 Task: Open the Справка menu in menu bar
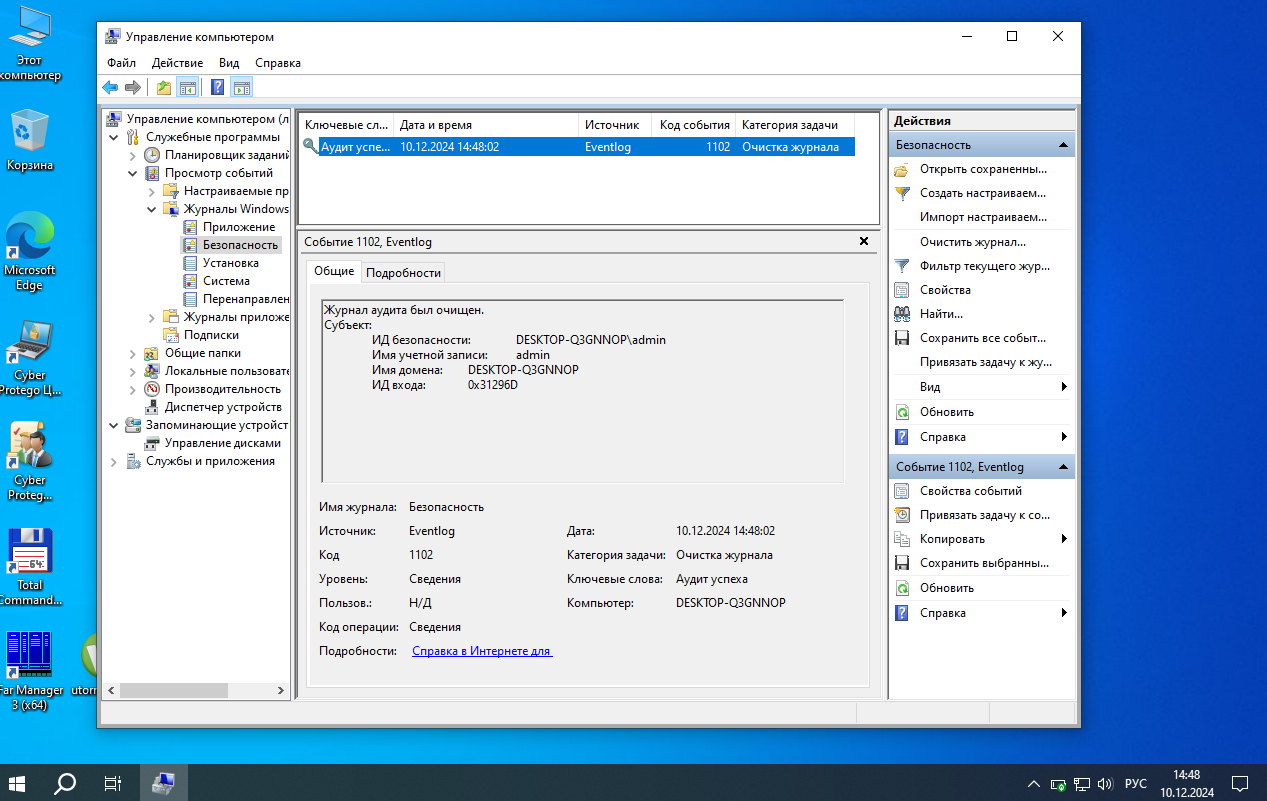click(x=278, y=63)
